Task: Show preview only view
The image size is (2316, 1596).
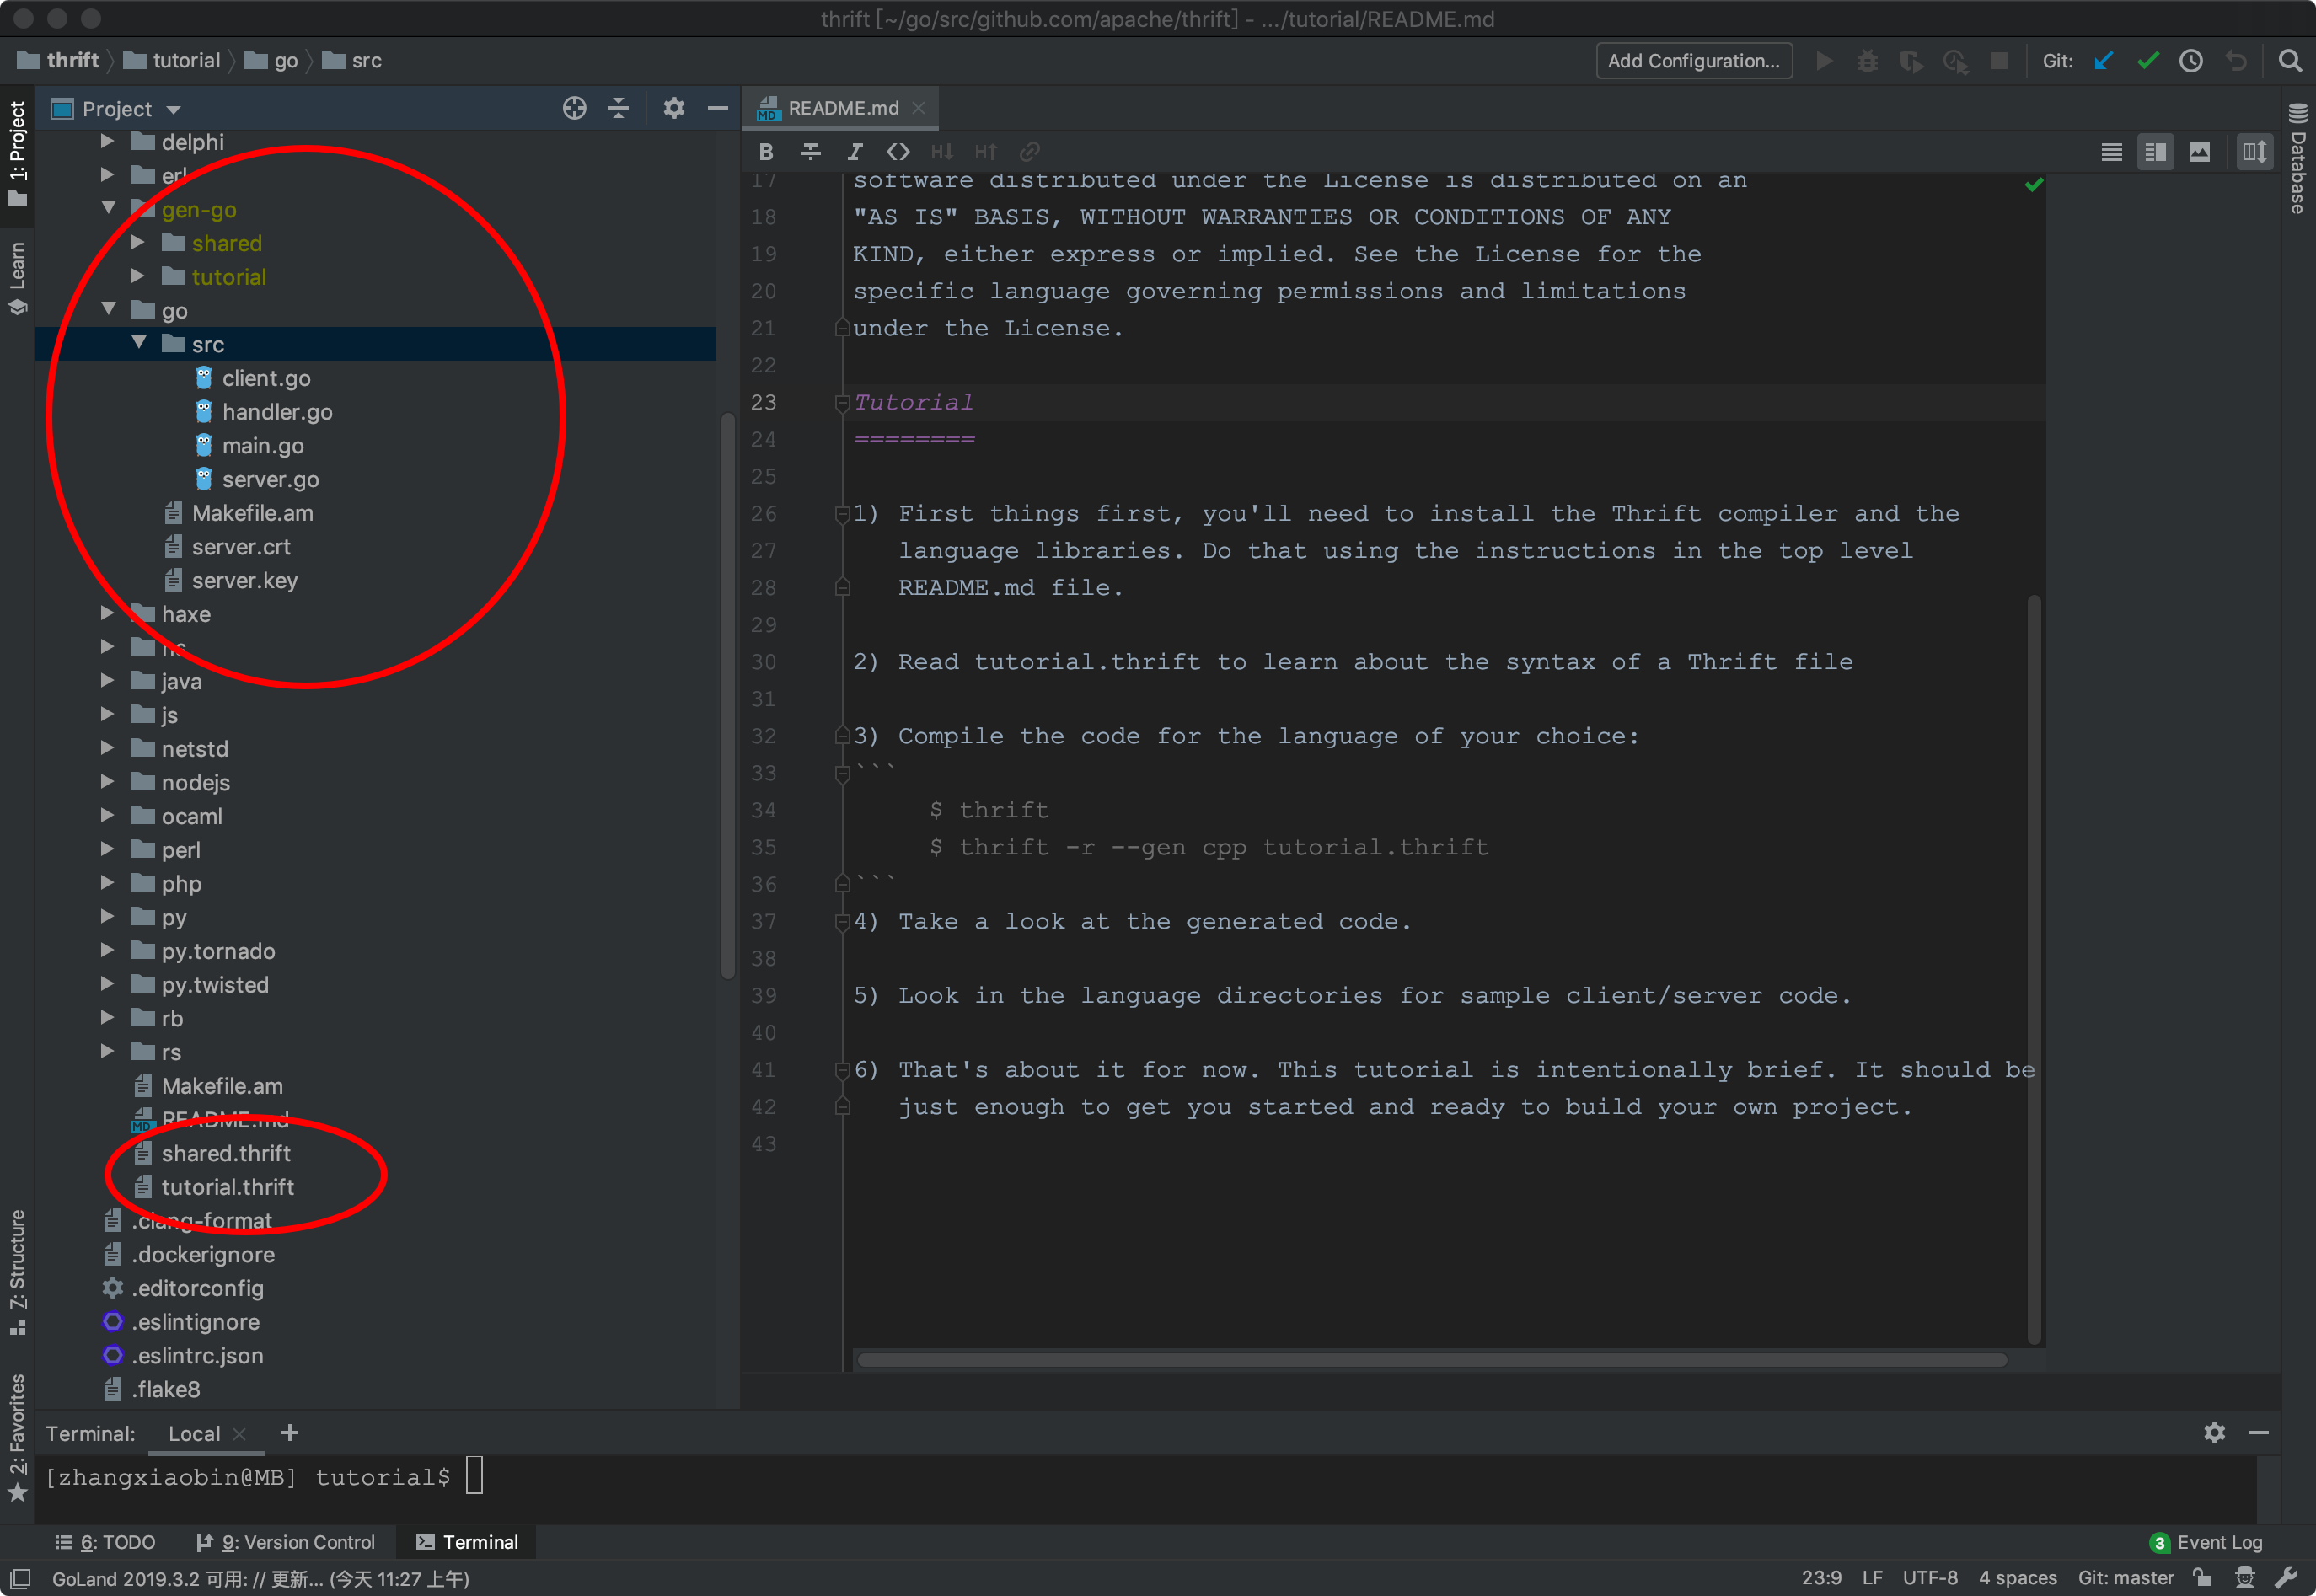Action: click(x=2199, y=152)
